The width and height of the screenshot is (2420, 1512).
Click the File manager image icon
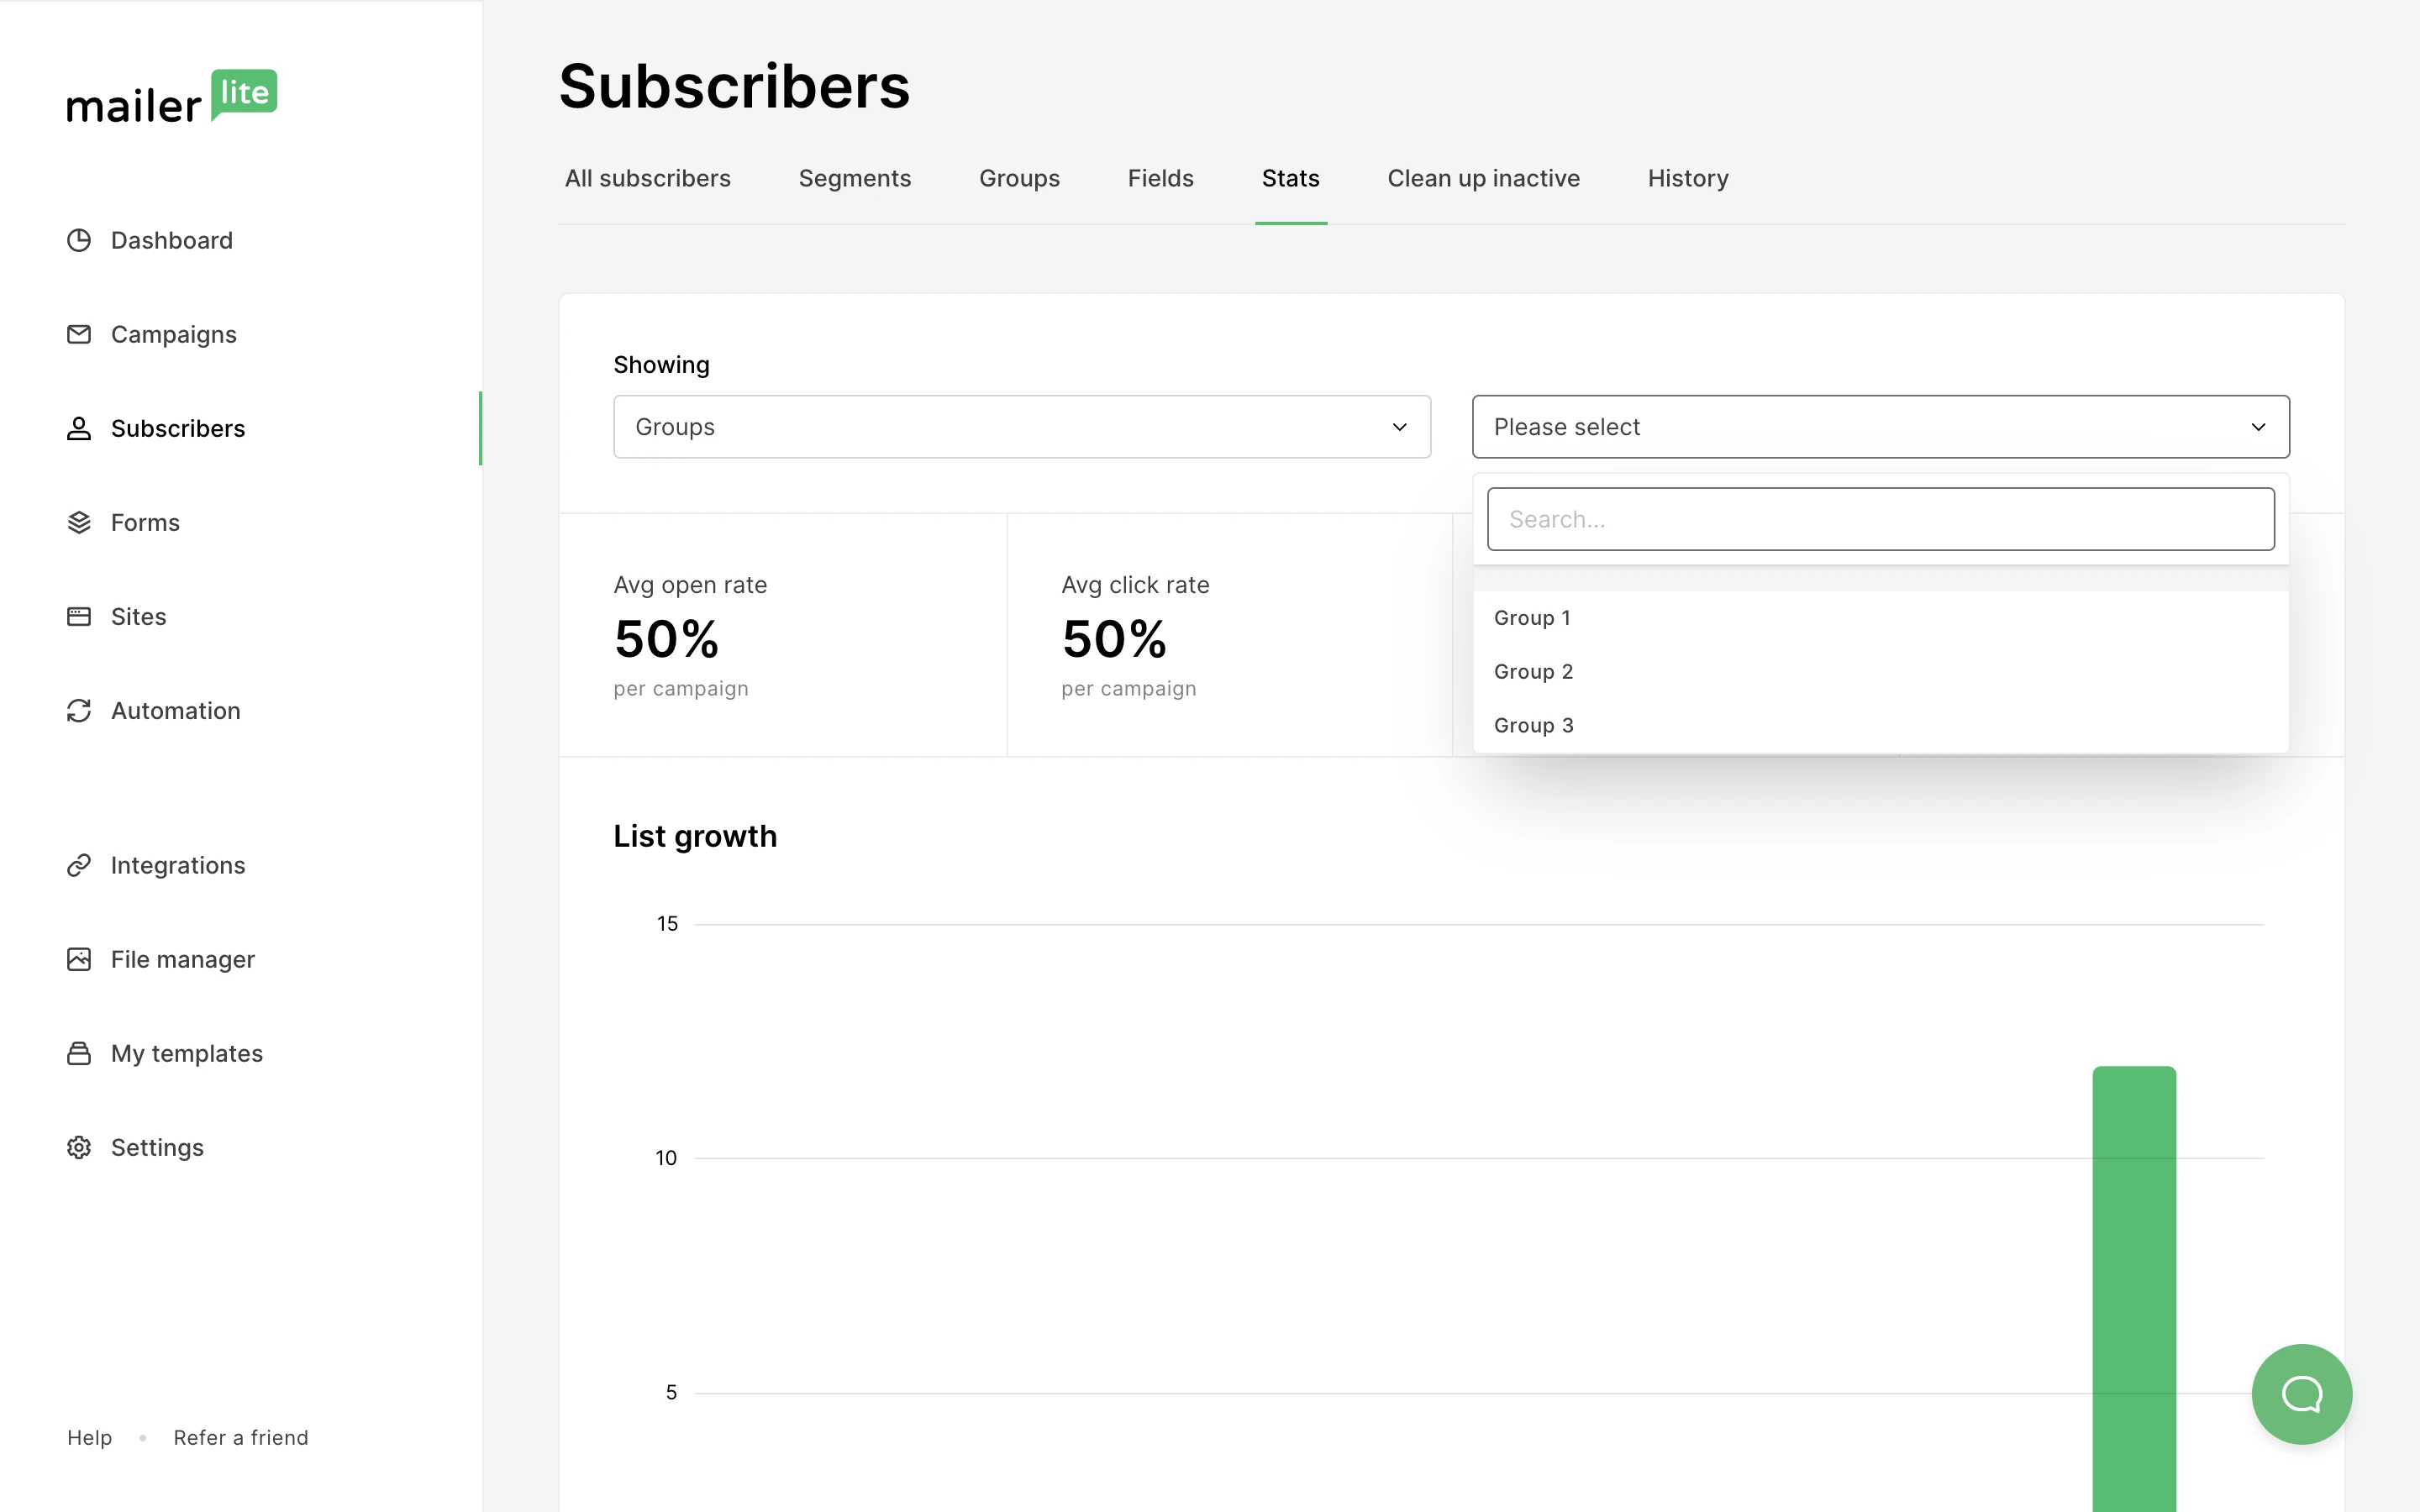click(x=79, y=959)
